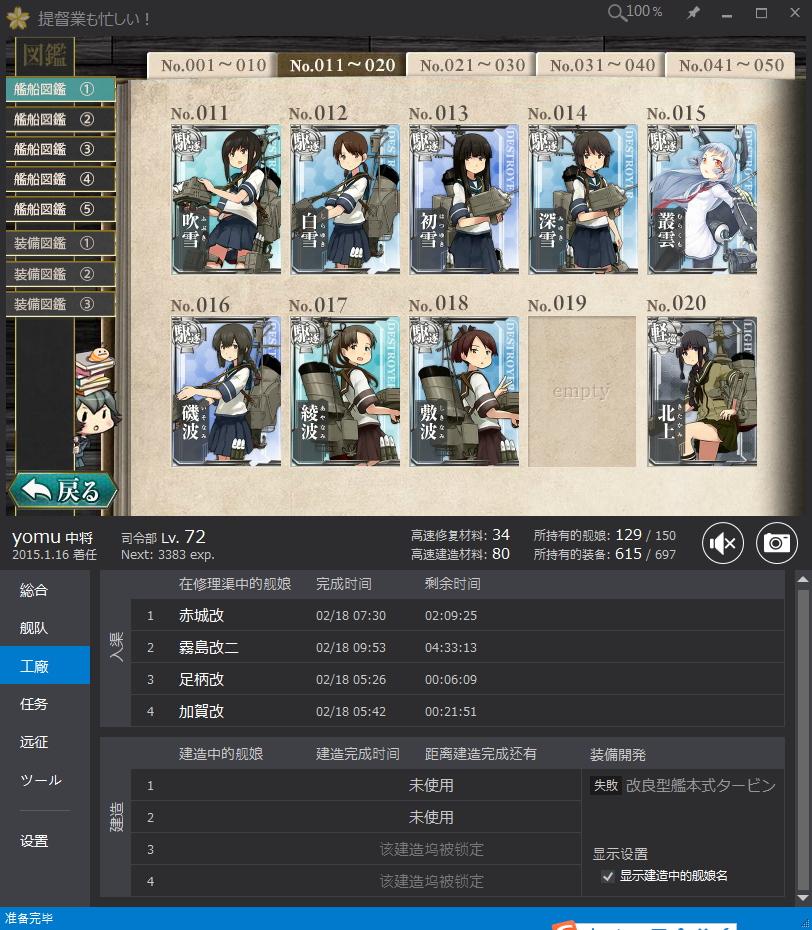Switch to the No.021～030 tab
This screenshot has height=930, width=812.
(x=472, y=65)
